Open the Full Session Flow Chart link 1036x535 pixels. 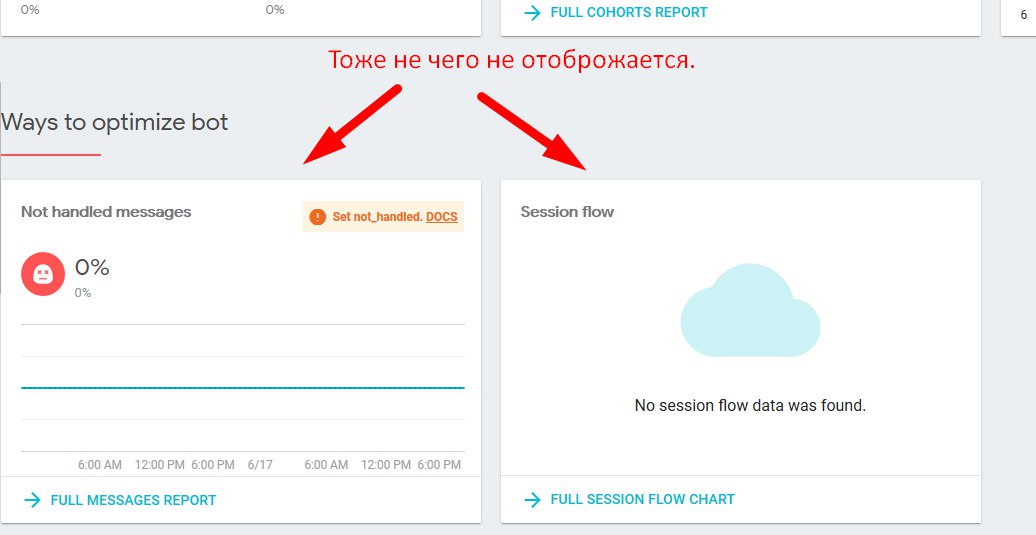tap(642, 499)
